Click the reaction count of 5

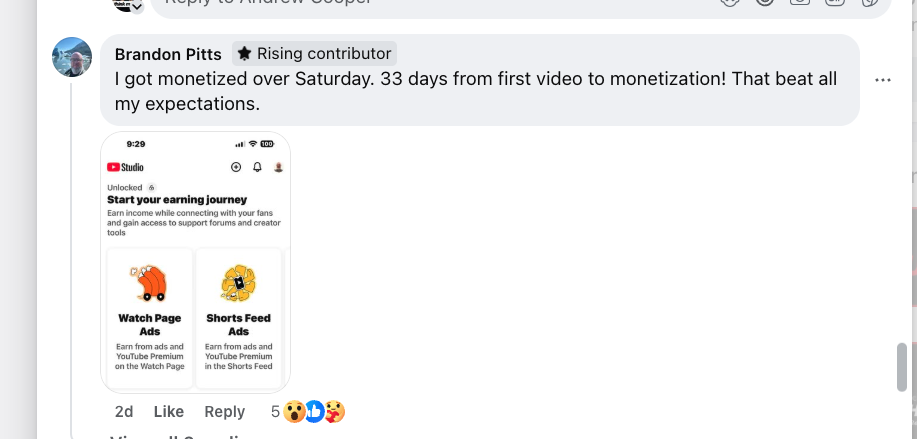click(x=275, y=411)
